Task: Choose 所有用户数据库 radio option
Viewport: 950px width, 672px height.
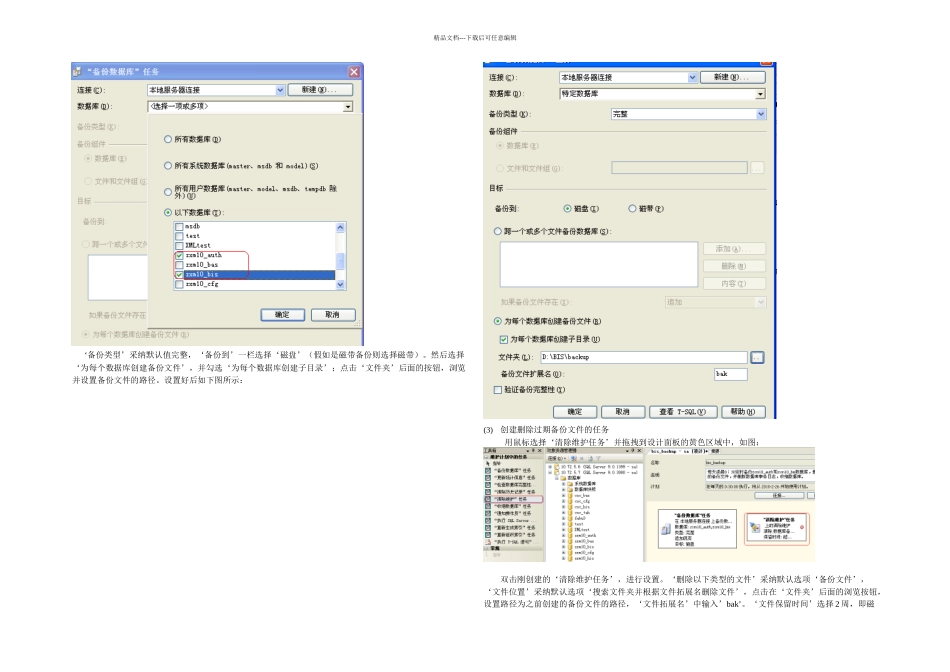Action: tap(168, 192)
